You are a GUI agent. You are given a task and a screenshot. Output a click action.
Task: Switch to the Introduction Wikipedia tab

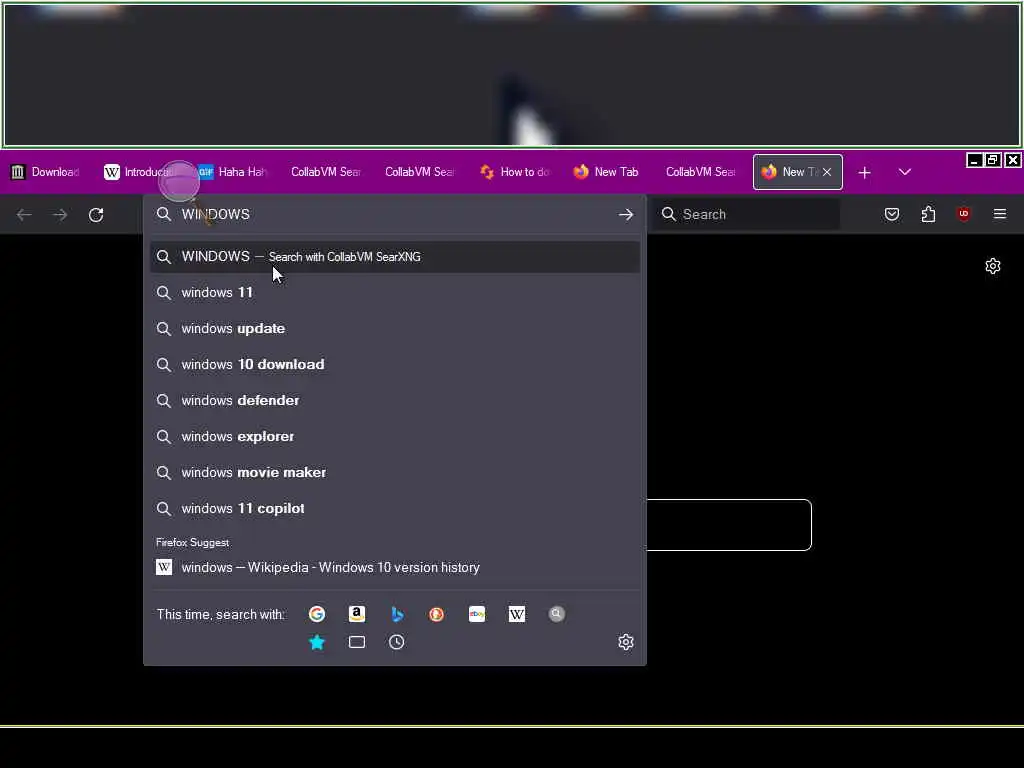(x=139, y=172)
